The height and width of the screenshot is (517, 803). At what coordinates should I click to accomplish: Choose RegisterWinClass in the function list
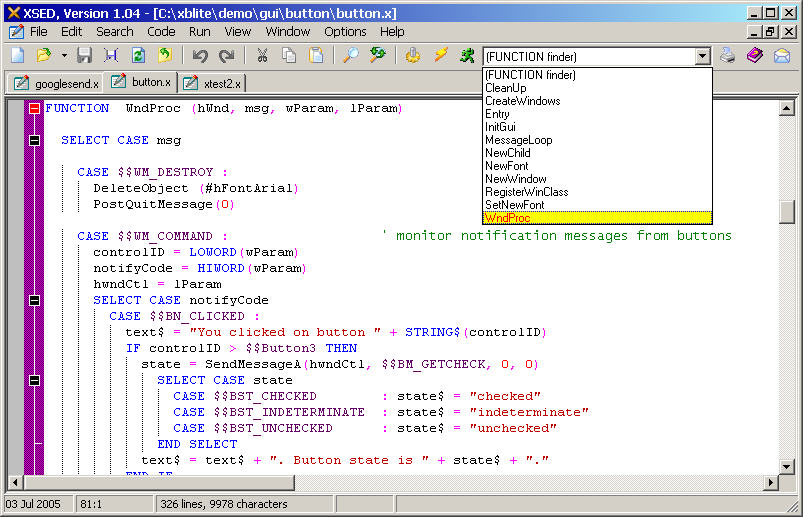[x=597, y=192]
